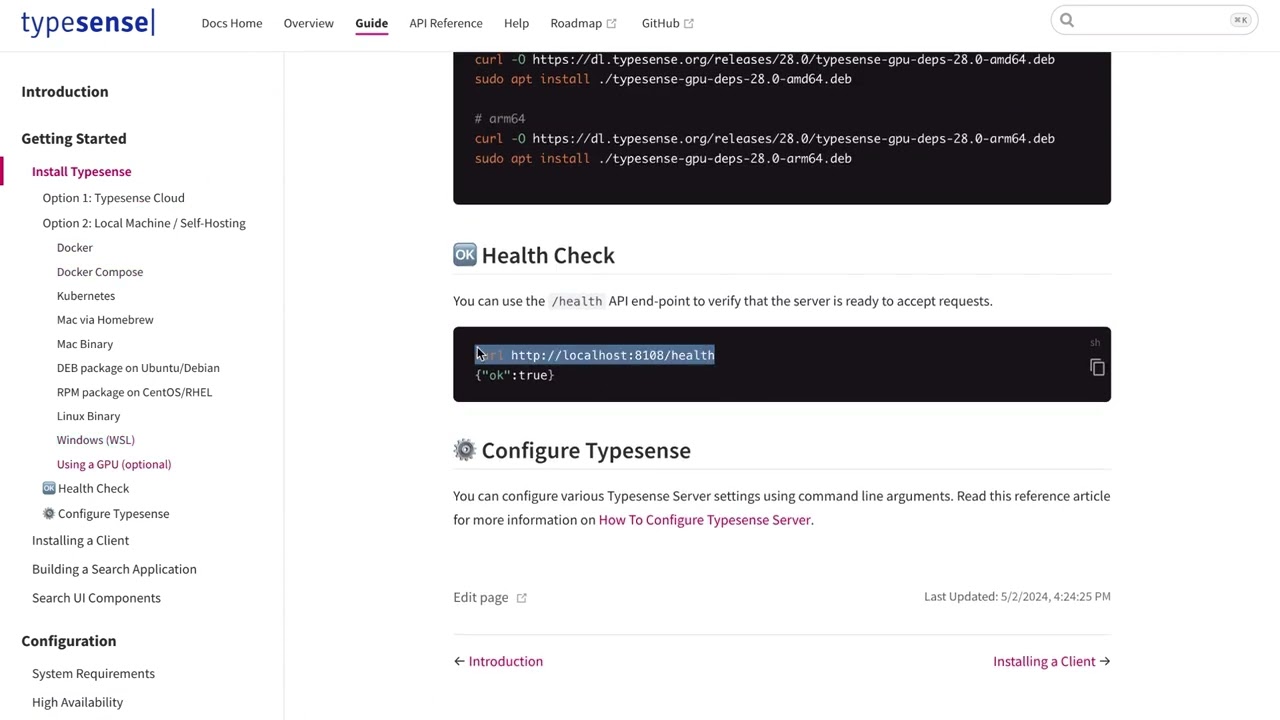Jump to Docker section
This screenshot has height=720, width=1280.
[75, 248]
